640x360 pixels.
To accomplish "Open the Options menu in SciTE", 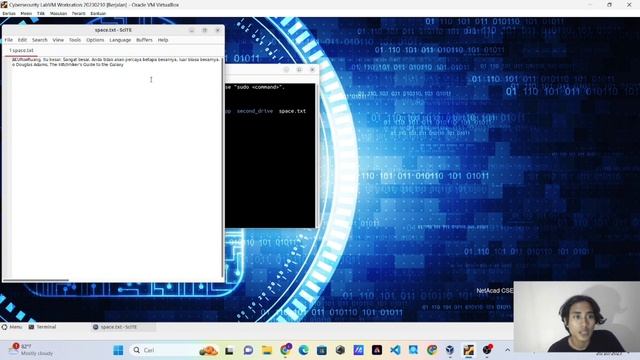I will click(95, 40).
